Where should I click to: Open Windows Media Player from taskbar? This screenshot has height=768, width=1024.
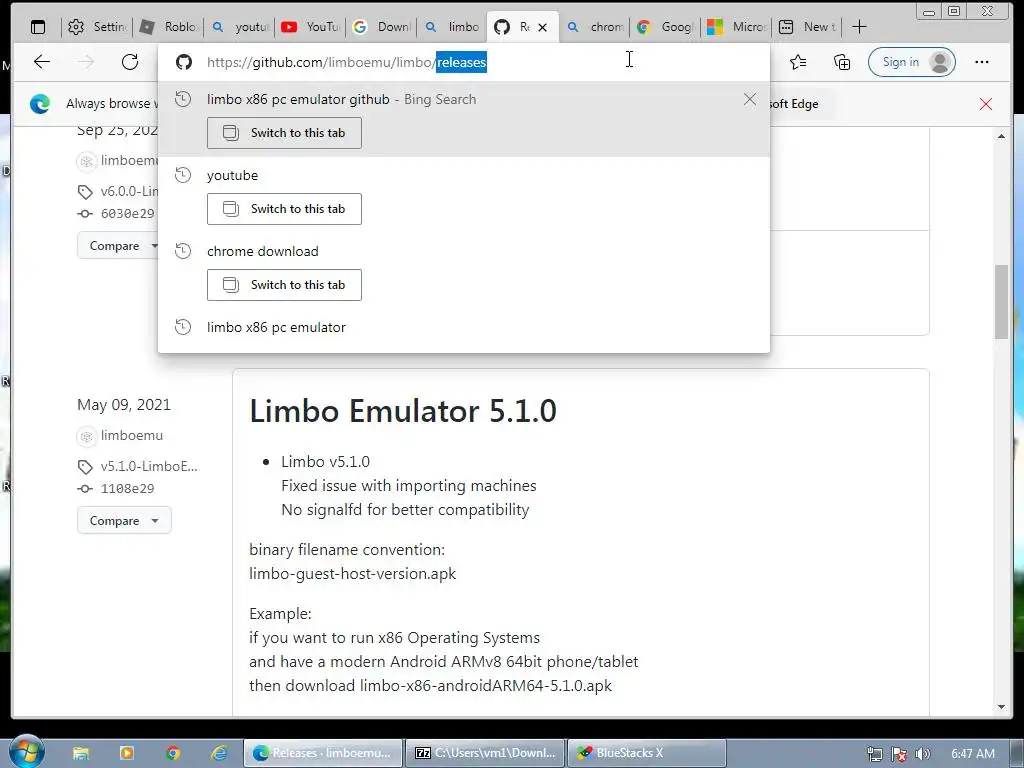127,754
